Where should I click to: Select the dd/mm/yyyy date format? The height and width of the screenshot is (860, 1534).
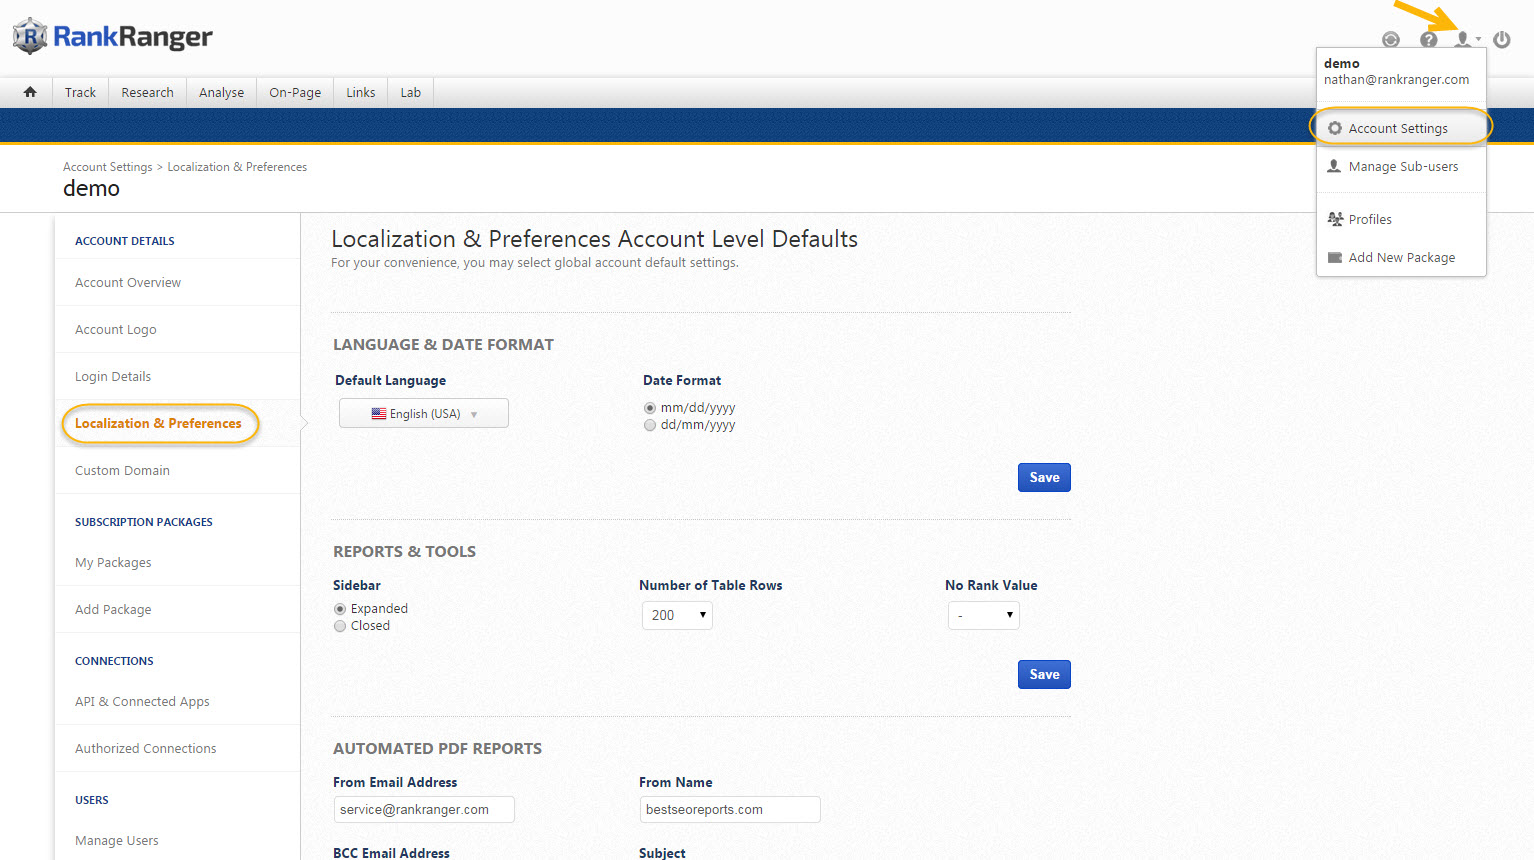tap(650, 425)
